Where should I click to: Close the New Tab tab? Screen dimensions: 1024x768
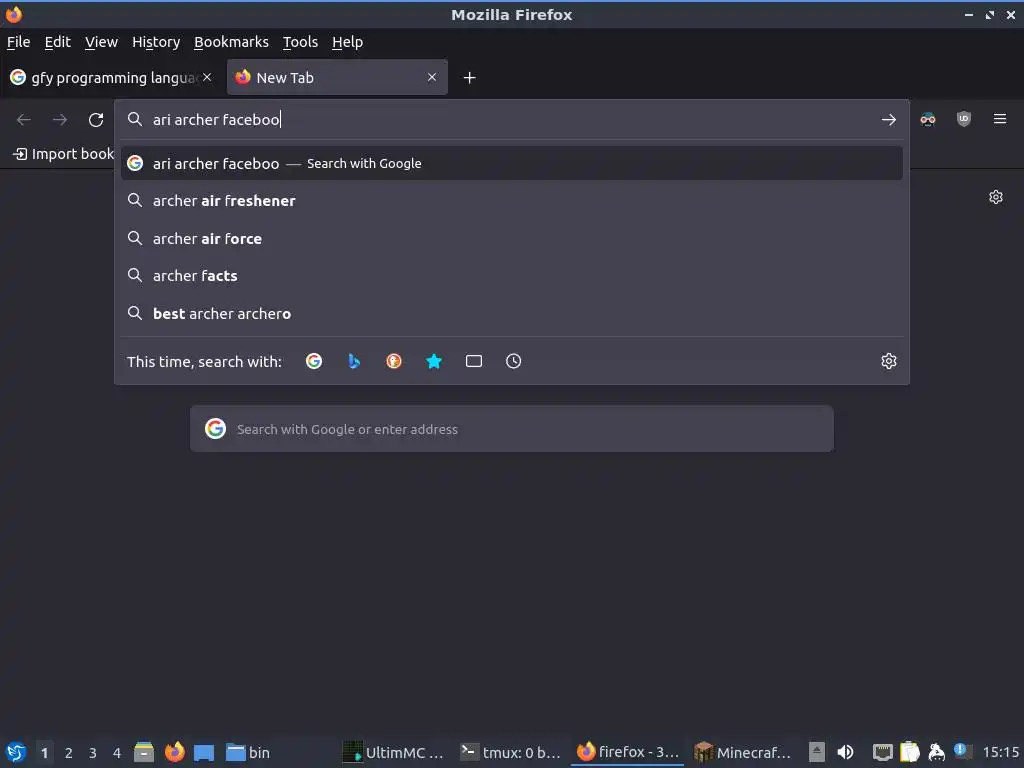point(432,77)
